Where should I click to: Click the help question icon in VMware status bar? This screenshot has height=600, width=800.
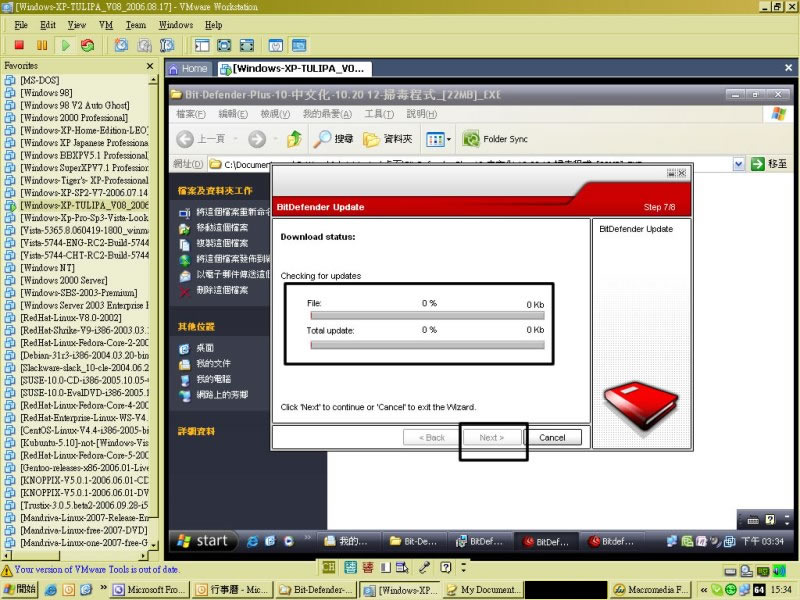[445, 567]
